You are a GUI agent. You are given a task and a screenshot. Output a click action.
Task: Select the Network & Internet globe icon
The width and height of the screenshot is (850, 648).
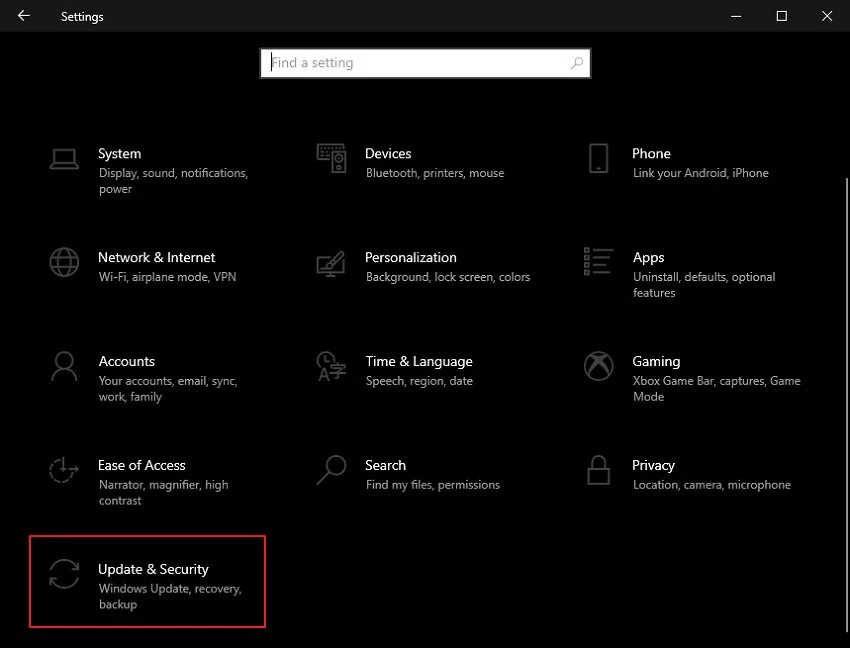[x=64, y=262]
